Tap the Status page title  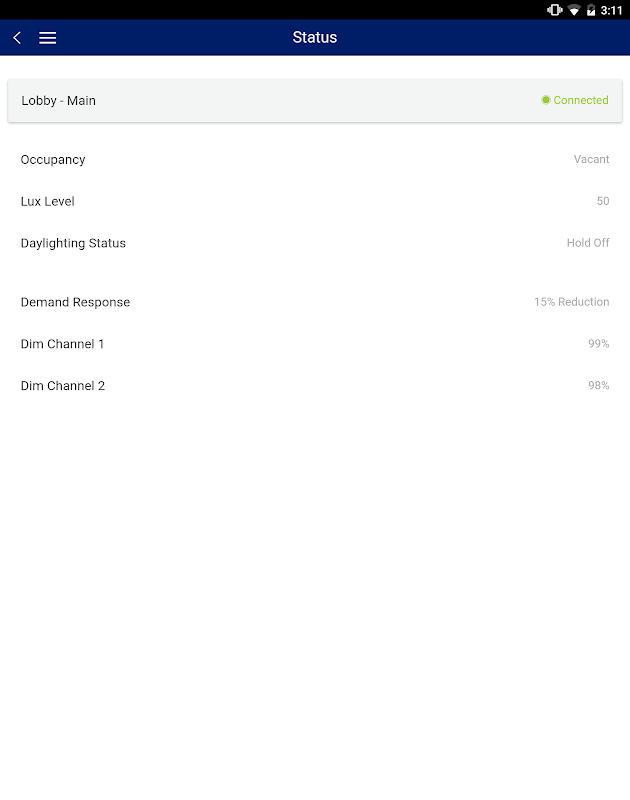click(x=315, y=37)
